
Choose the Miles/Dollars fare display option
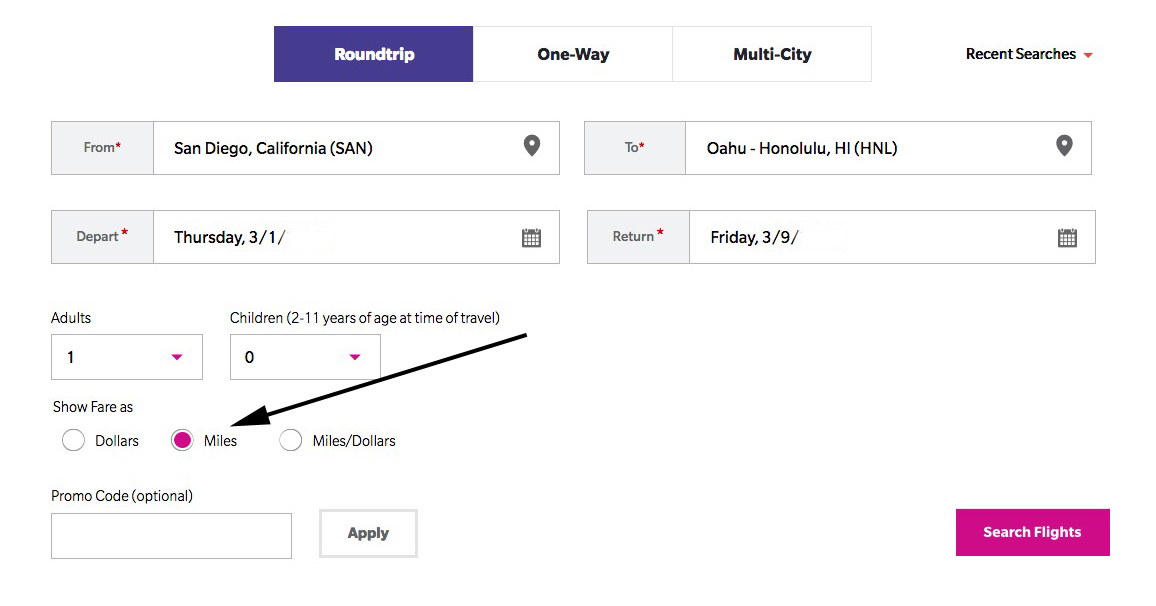291,440
